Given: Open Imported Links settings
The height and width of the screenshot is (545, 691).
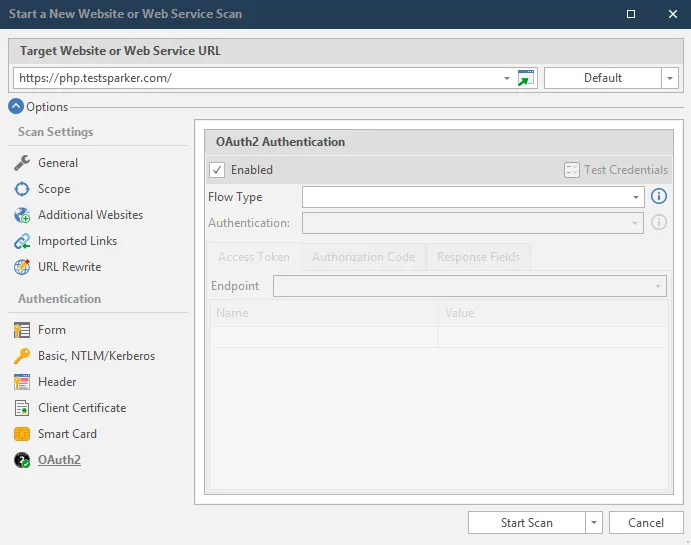Looking at the screenshot, I should click(x=77, y=241).
